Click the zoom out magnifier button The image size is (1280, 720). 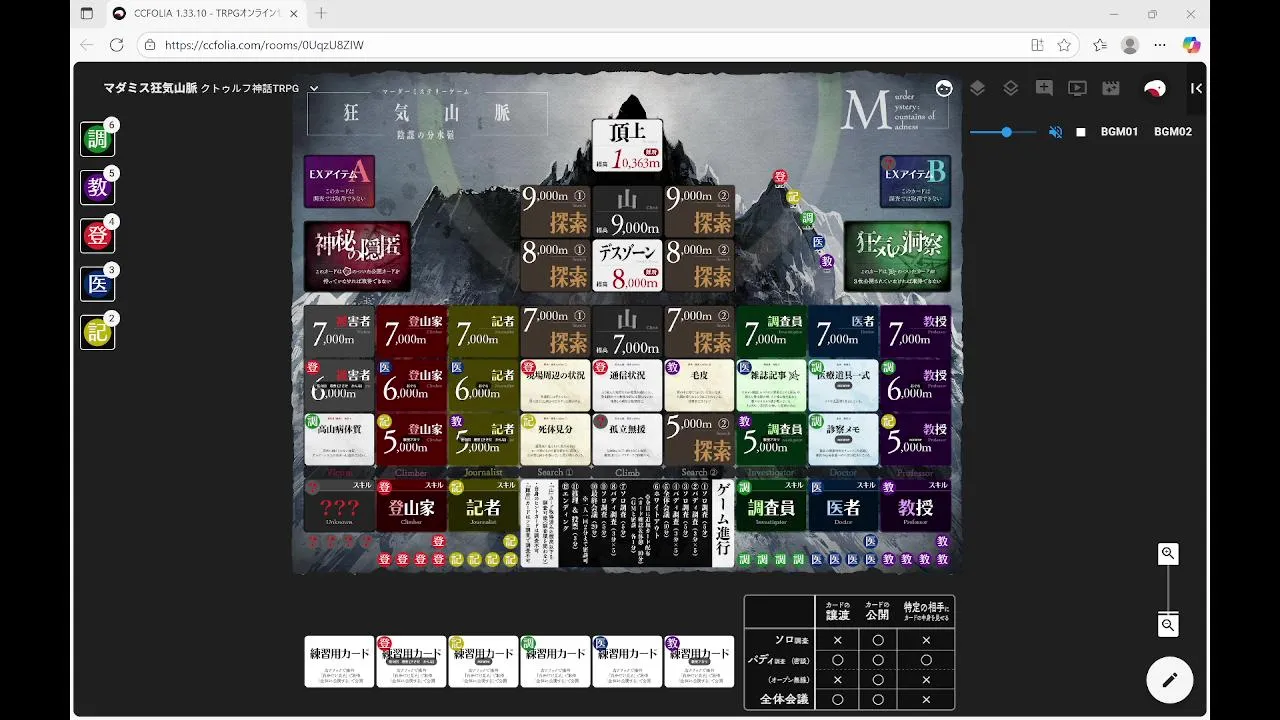point(1168,625)
